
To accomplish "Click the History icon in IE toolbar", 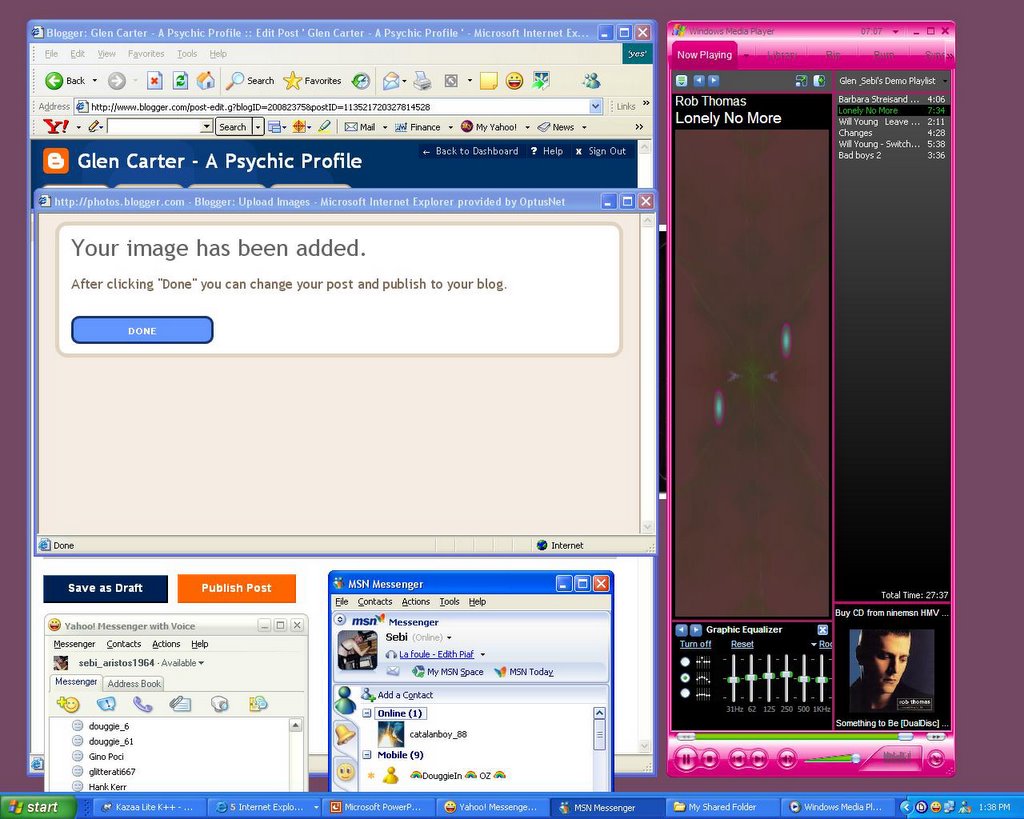I will 360,80.
